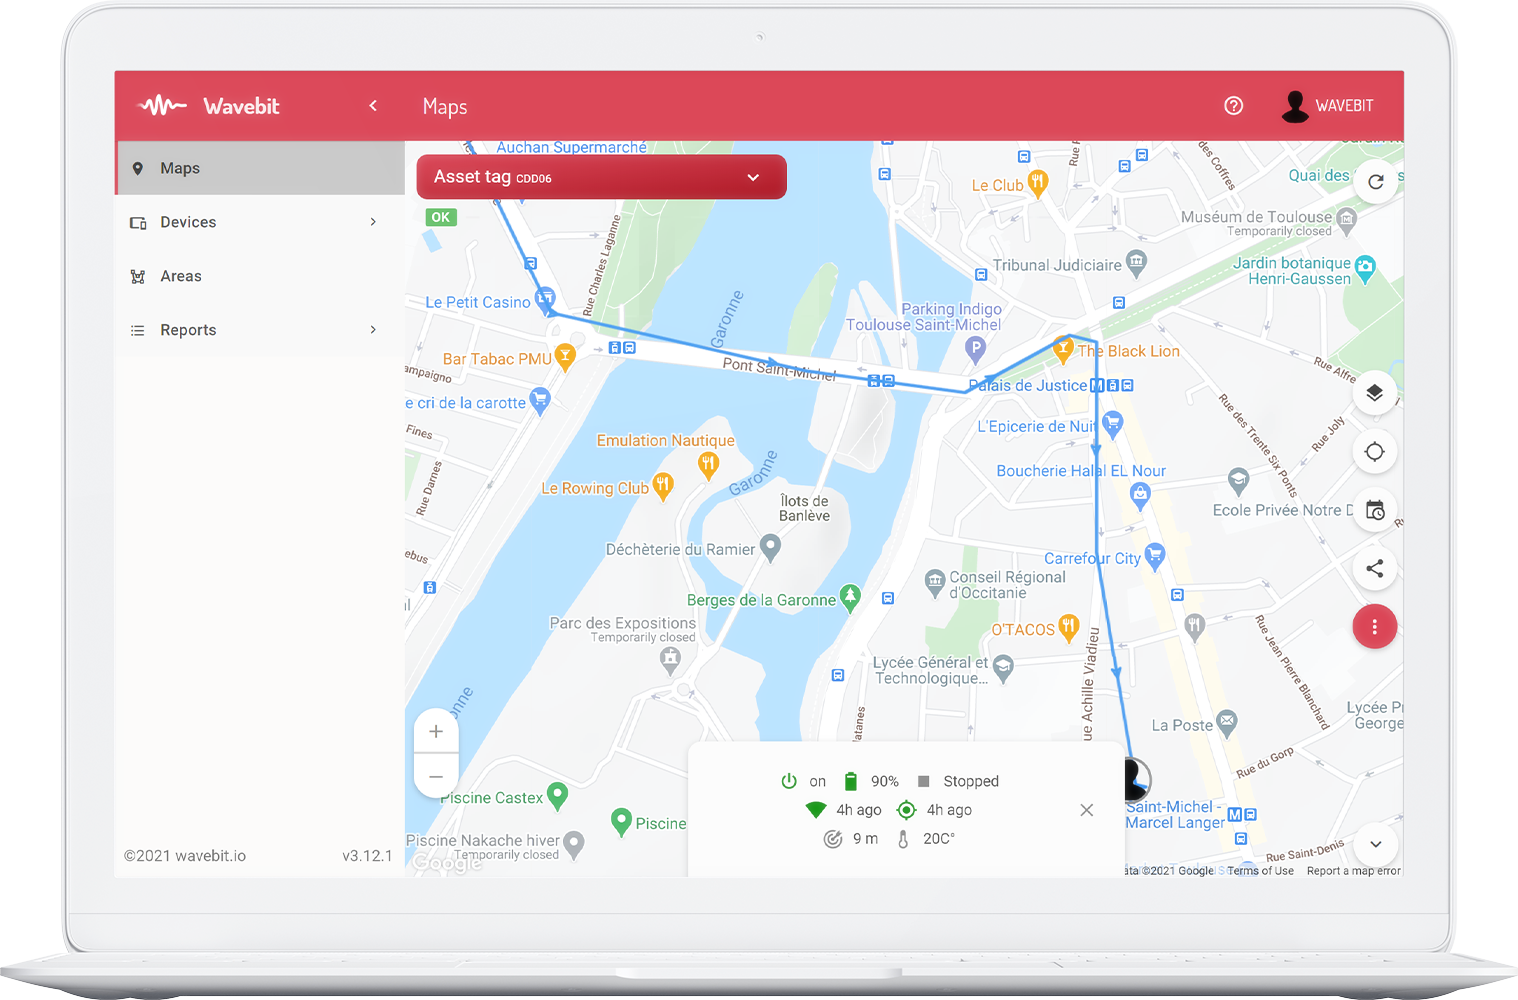
Task: Click the Stopped motion status icon
Action: [x=924, y=781]
